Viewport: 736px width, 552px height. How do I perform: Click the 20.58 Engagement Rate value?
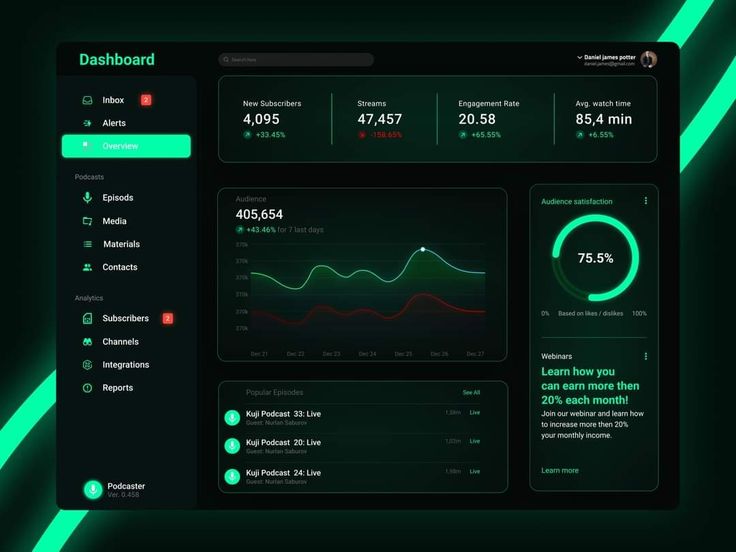pyautogui.click(x=477, y=119)
